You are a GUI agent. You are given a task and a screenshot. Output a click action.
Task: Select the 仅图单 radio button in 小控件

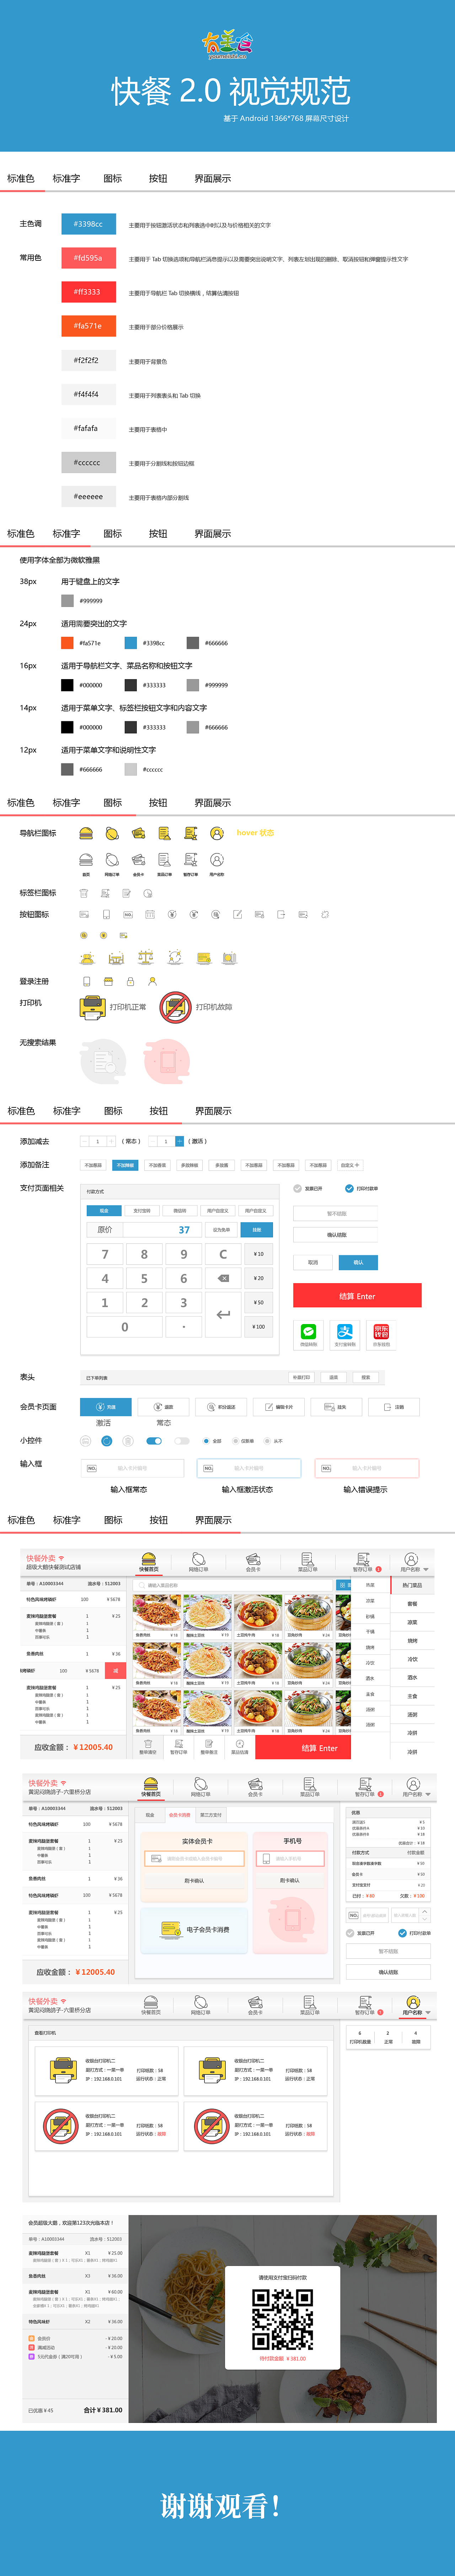(236, 1441)
